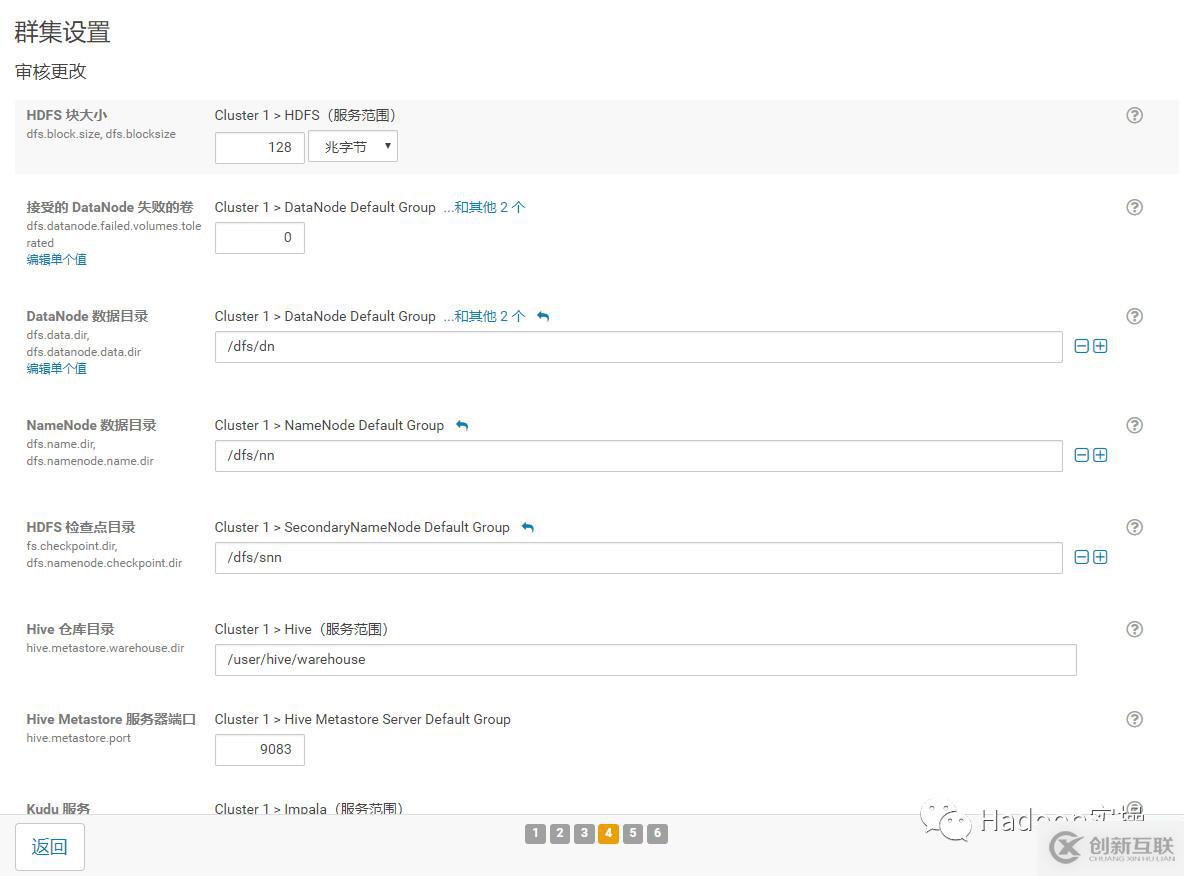Go to wizard step 3
This screenshot has height=876, width=1184.
(x=584, y=833)
